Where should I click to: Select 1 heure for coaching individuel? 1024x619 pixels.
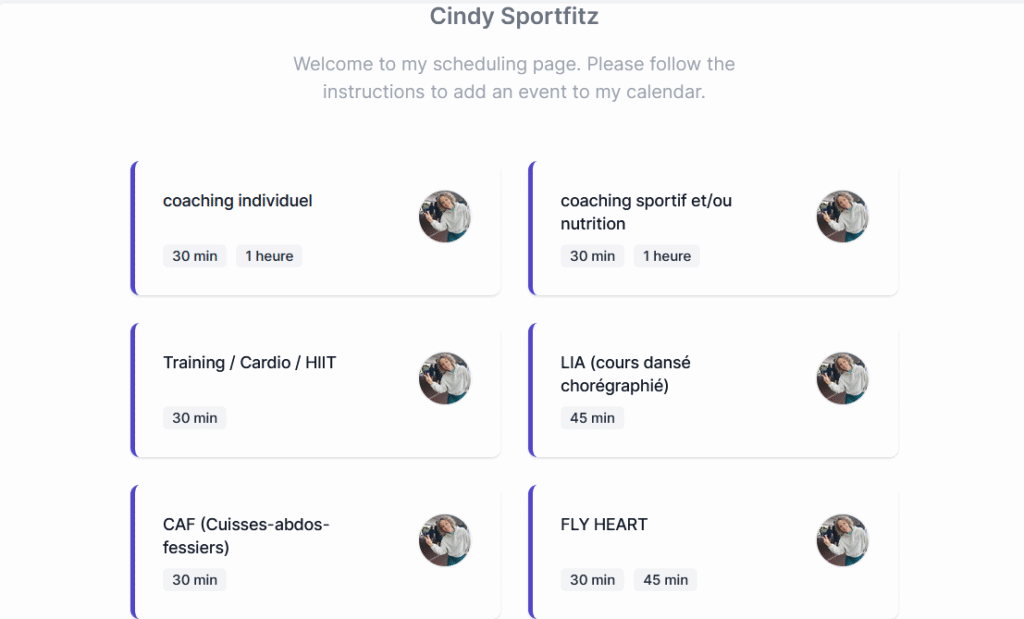(269, 256)
